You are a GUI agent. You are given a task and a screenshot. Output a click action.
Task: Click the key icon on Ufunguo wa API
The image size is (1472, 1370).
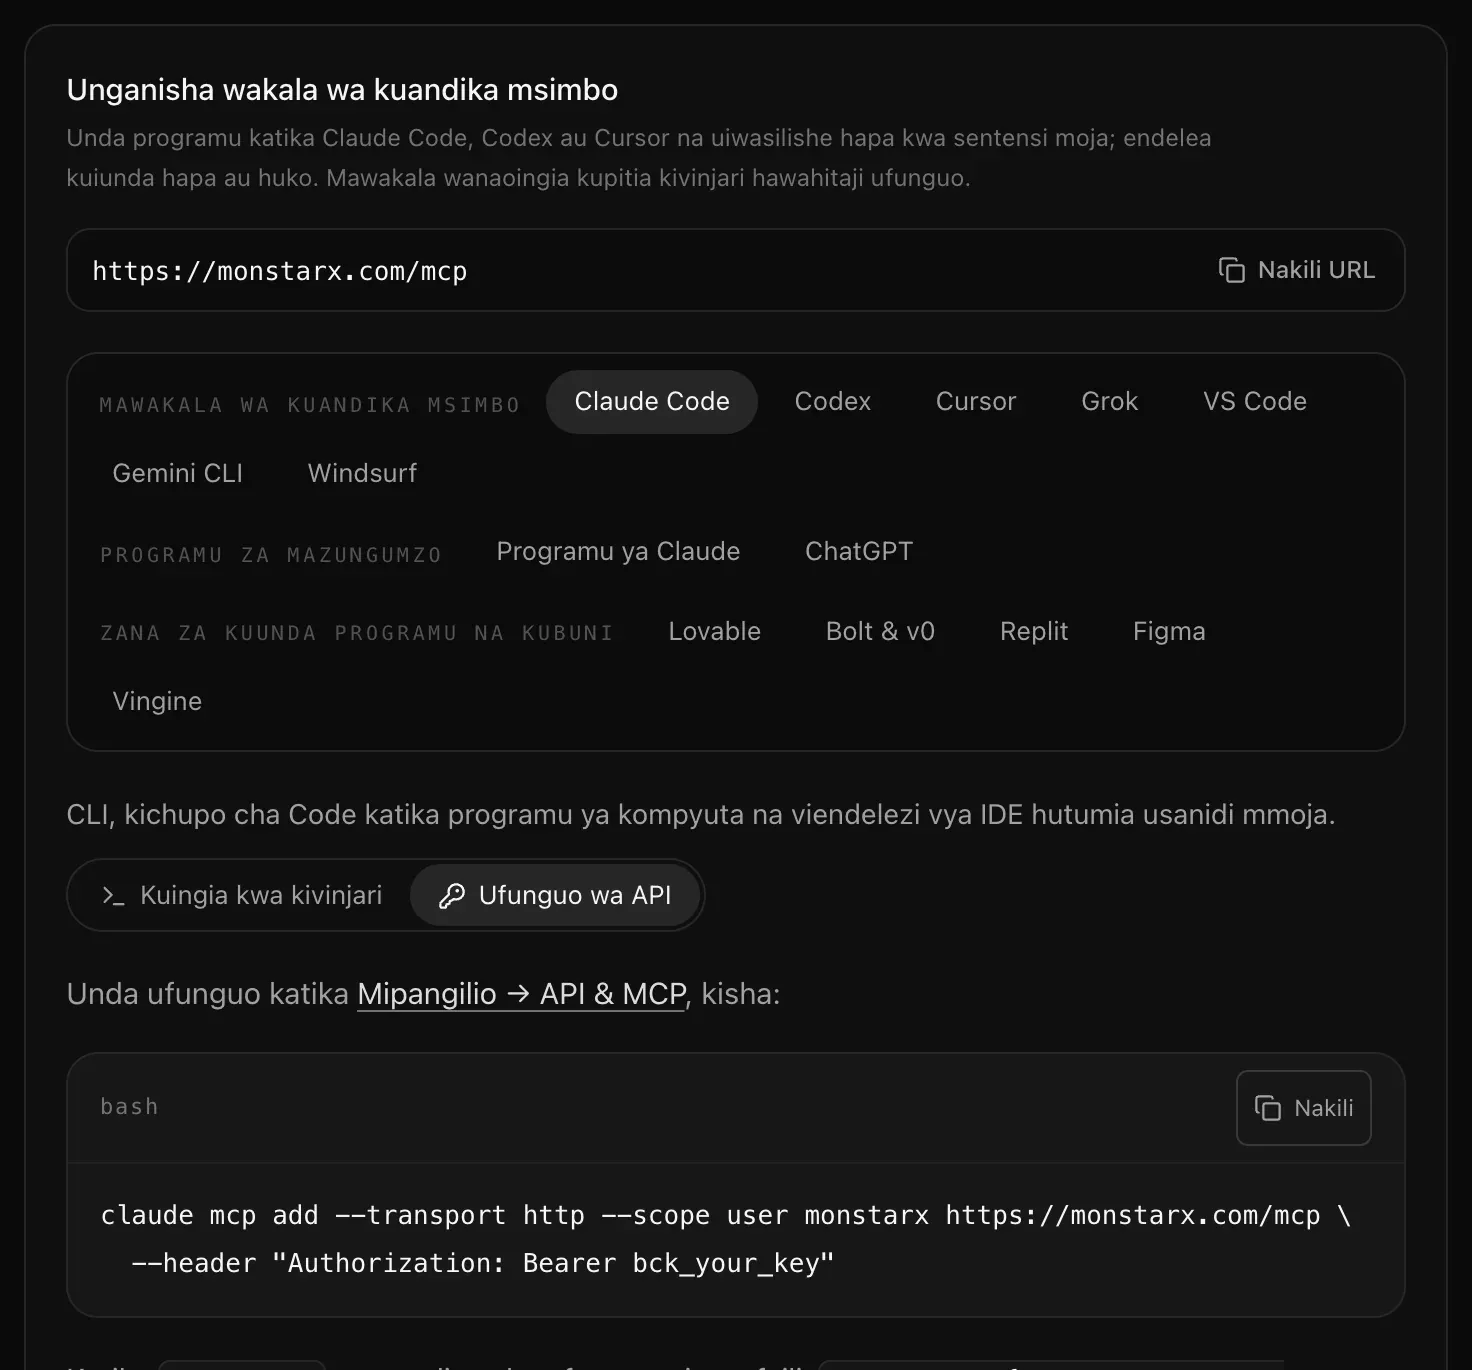452,895
